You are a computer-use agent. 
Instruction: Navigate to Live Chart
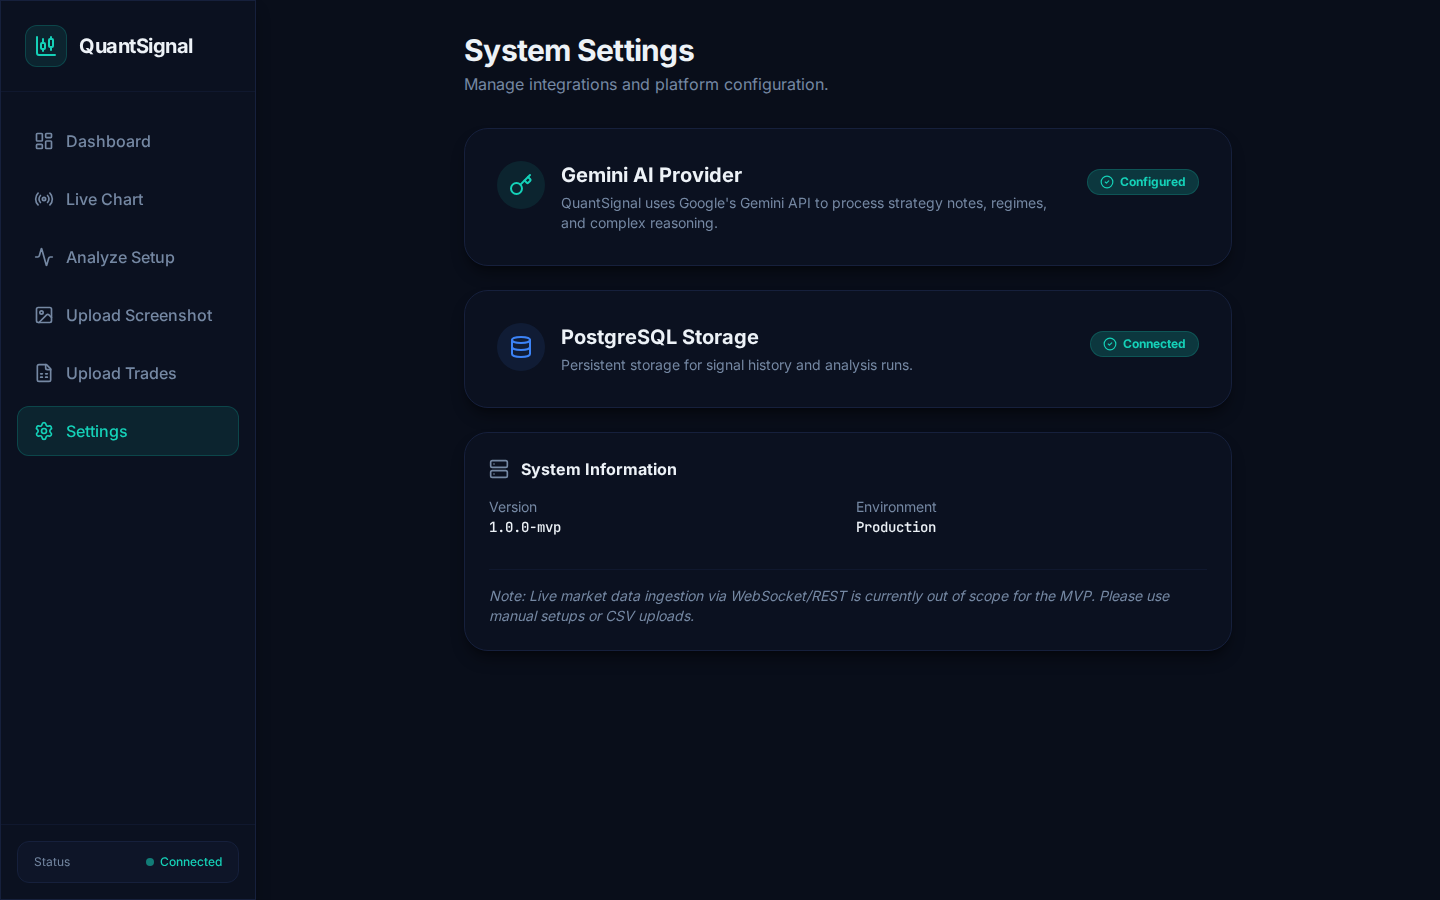104,199
